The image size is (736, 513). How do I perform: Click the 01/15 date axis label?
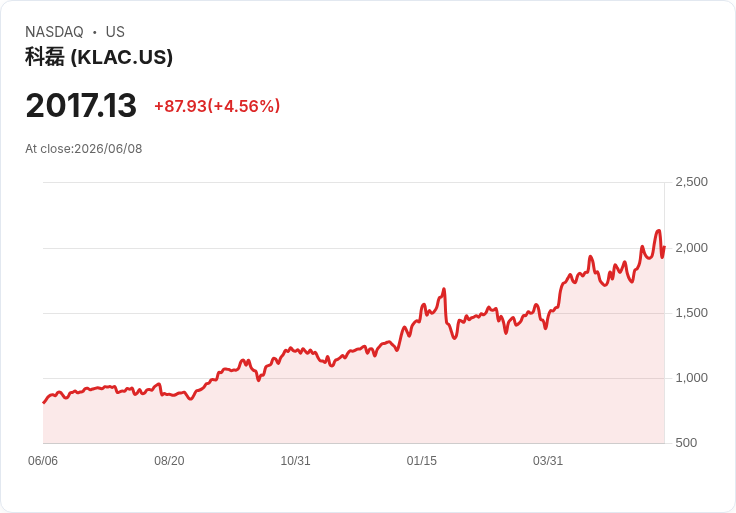coord(422,461)
